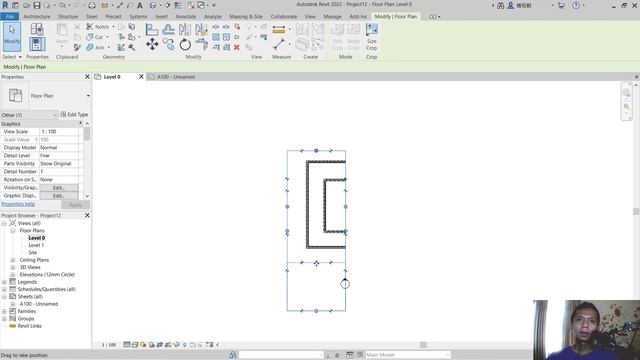
Task: Toggle Temporary Hide/Isolate glasses icon
Action: 177,345
